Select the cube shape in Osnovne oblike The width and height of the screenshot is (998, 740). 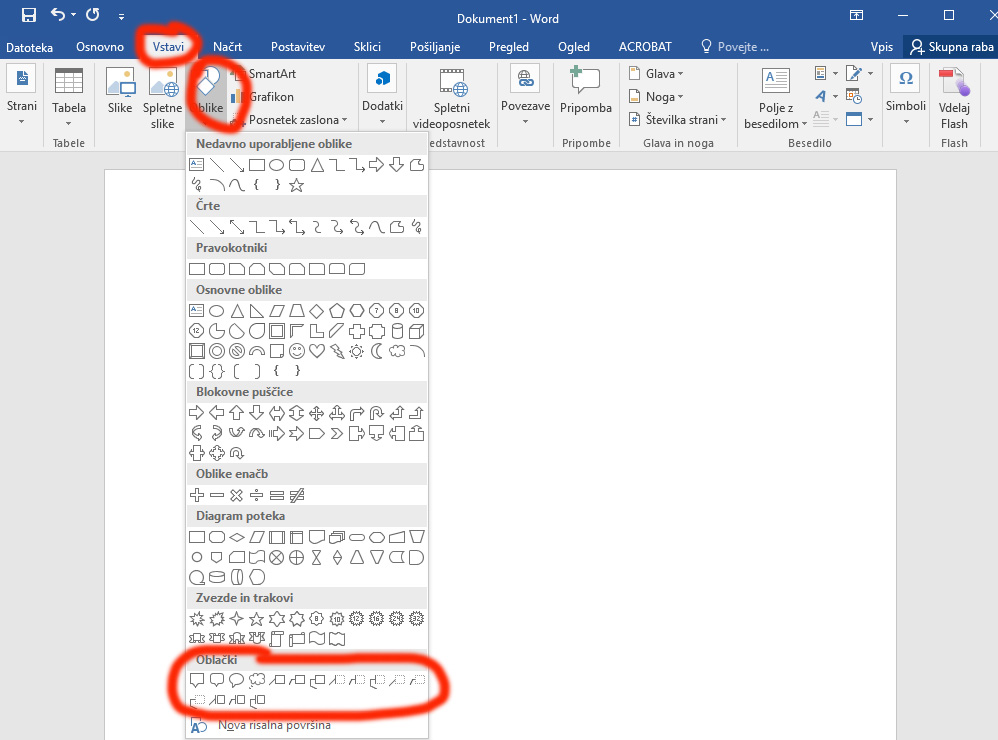pos(416,331)
